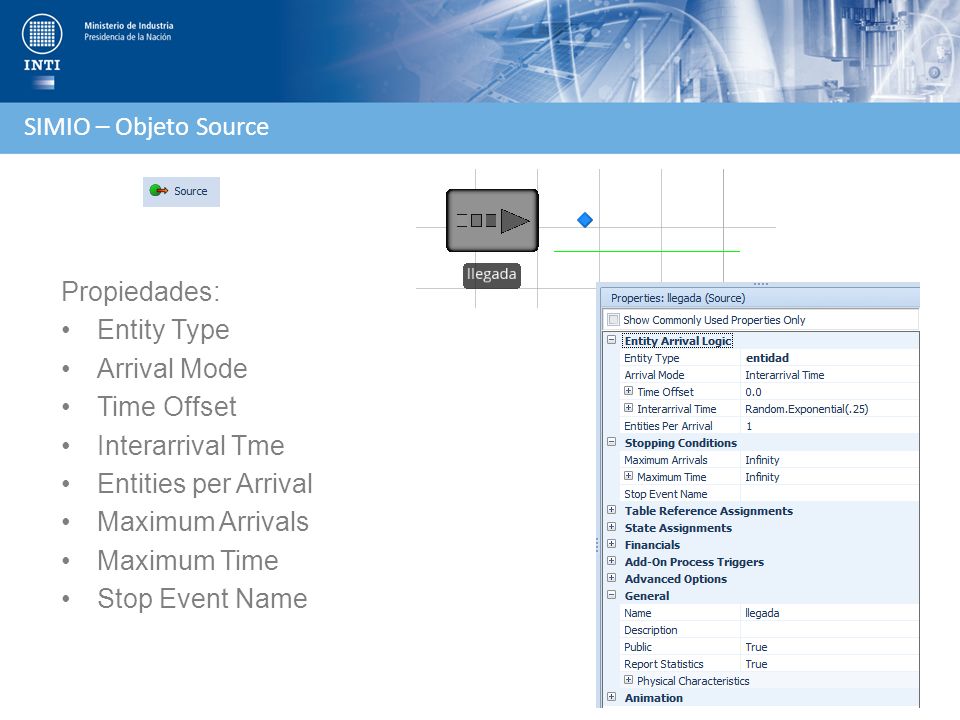Screen dimensions: 960x720
Task: Expand the Maximum Time property
Action: [x=628, y=476]
